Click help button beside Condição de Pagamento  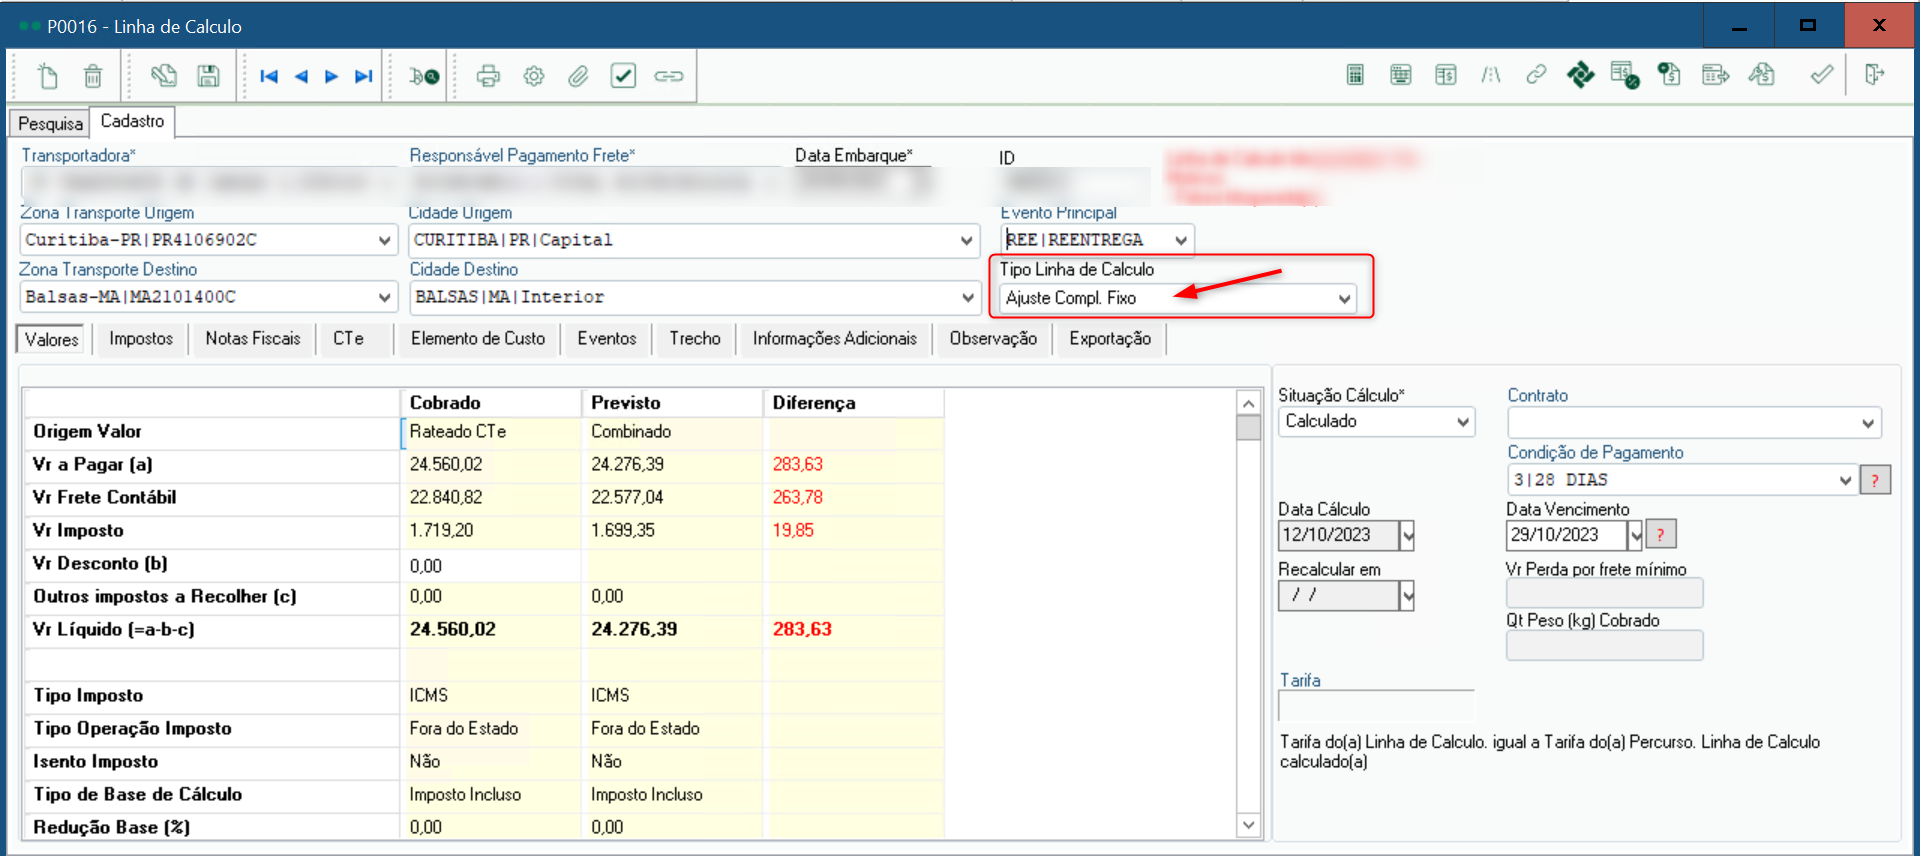click(1875, 480)
